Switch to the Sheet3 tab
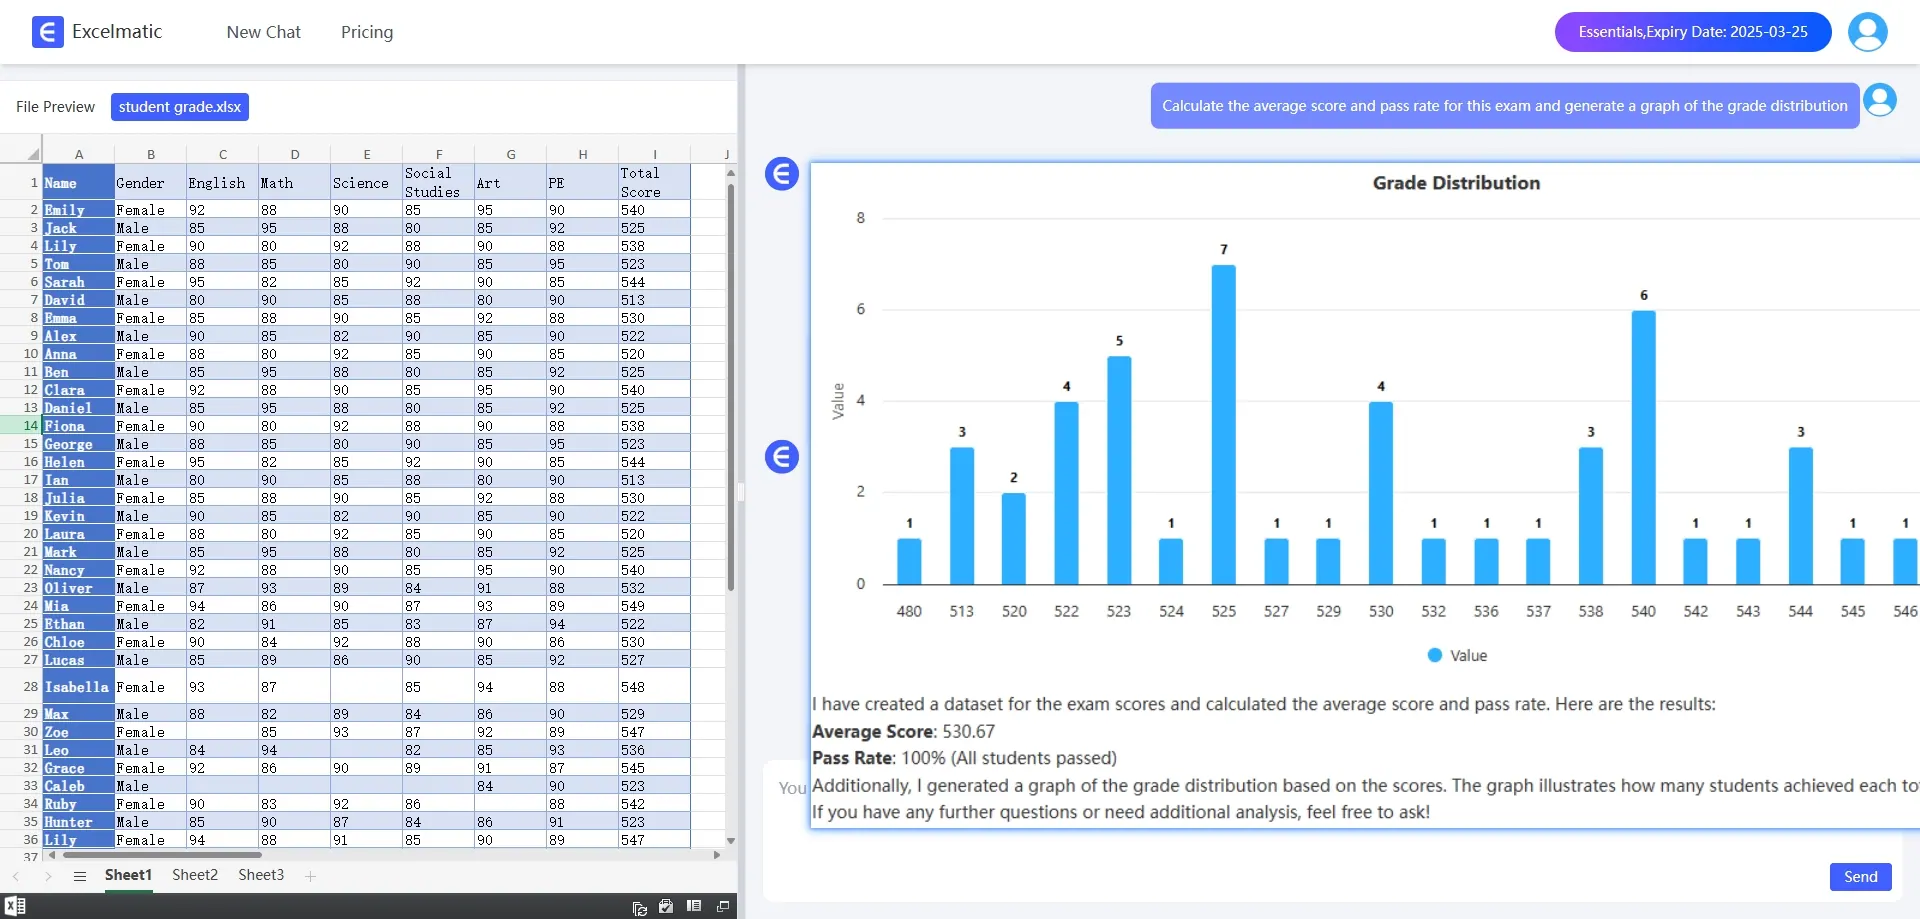The width and height of the screenshot is (1920, 919). (261, 875)
